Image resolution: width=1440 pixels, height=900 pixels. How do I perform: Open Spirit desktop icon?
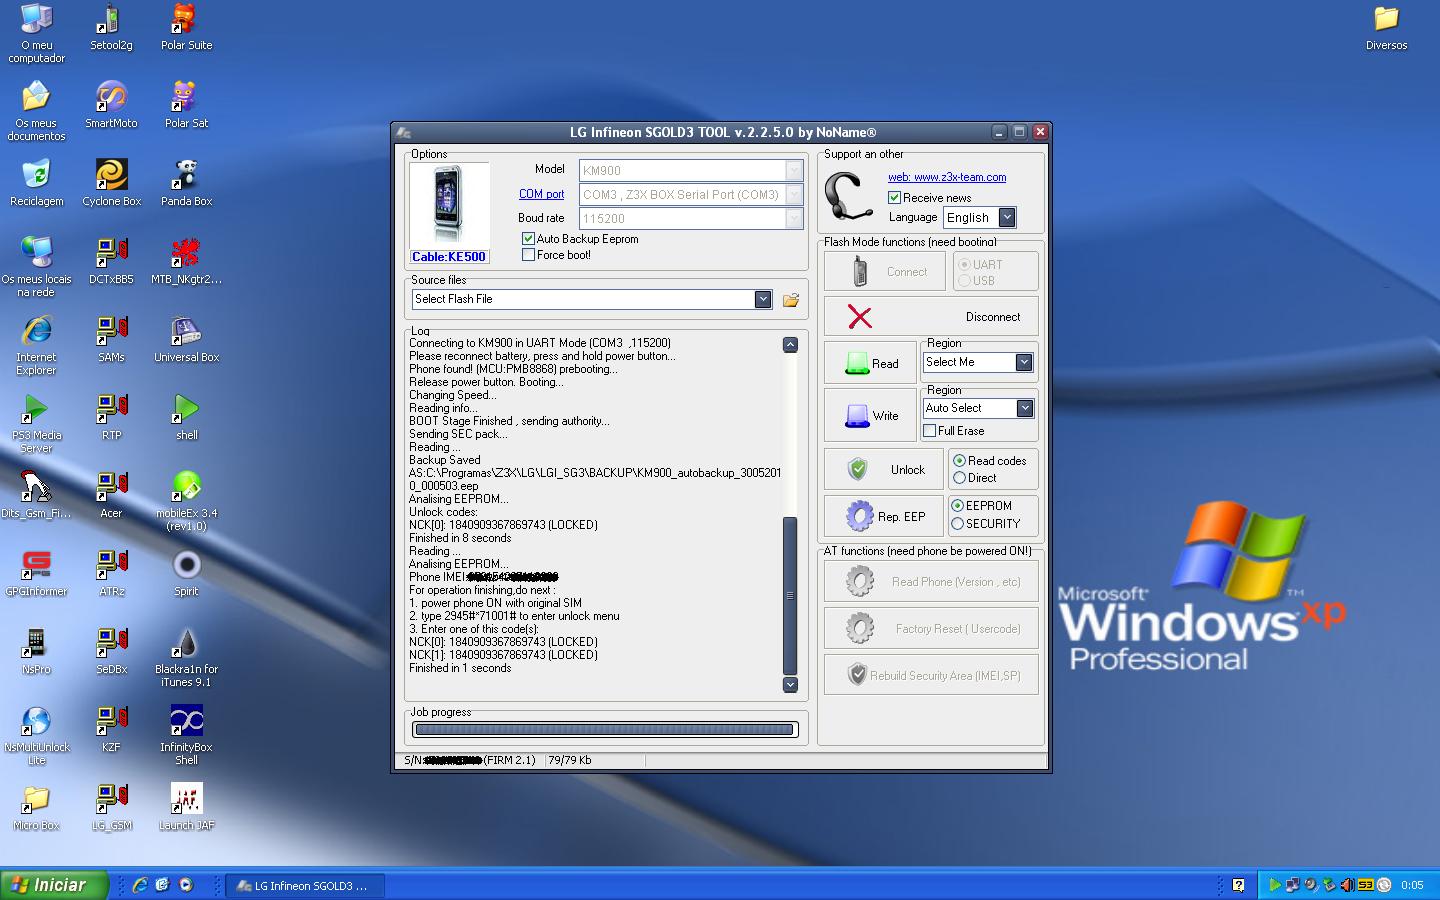coord(186,572)
